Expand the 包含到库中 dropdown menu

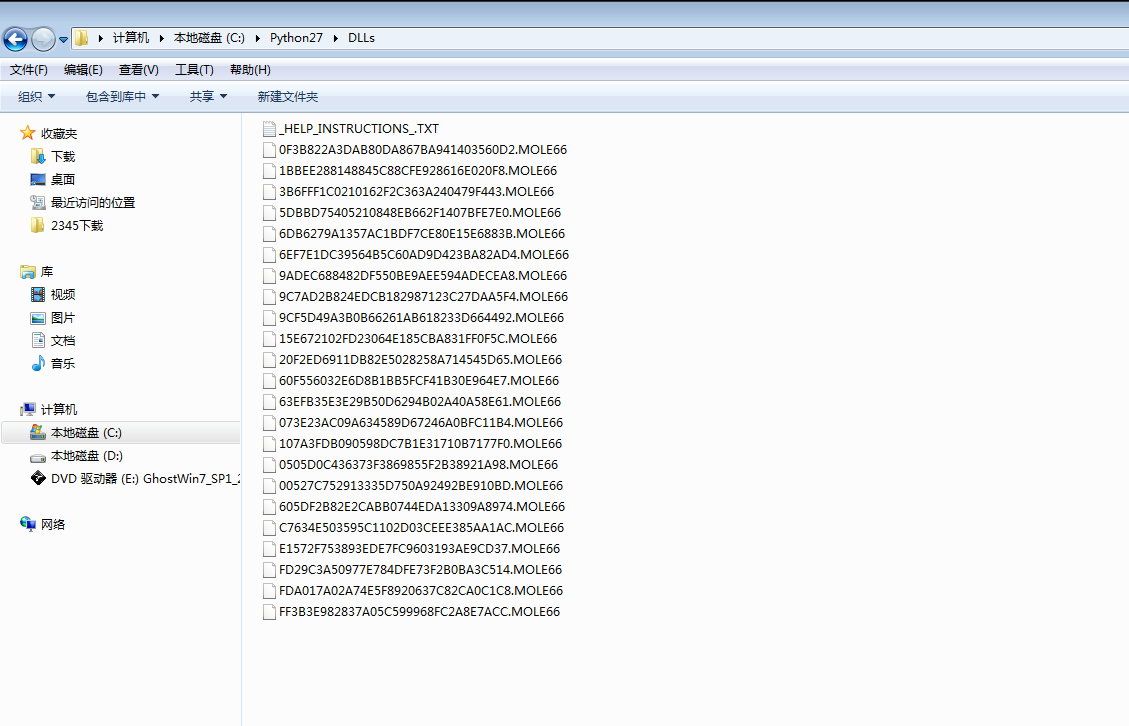tap(122, 97)
